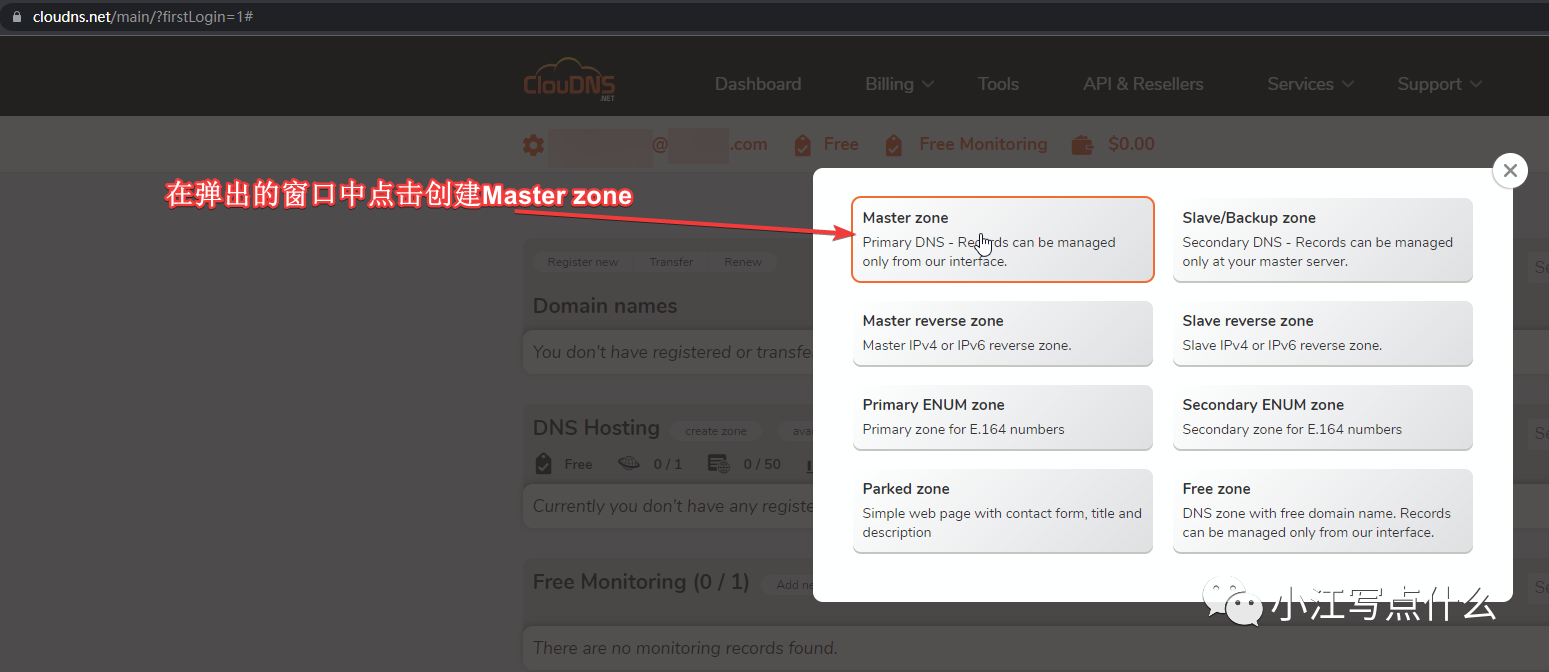
Task: Open the Services dropdown menu
Action: coord(1310,84)
